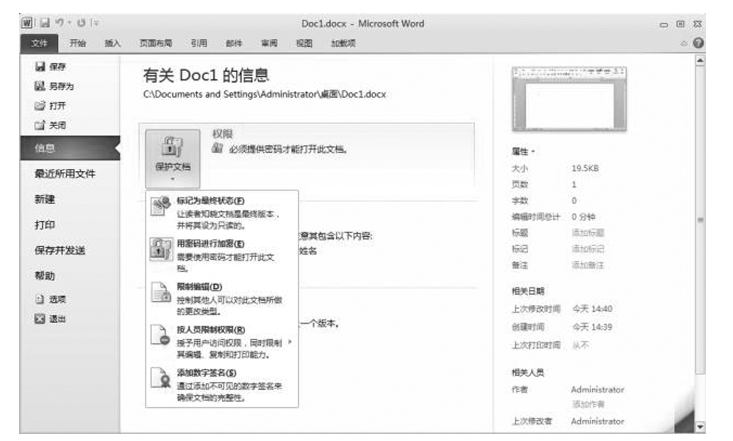Switch to the 邮件 ribbon tab
This screenshot has width=733, height=441.
tap(234, 43)
